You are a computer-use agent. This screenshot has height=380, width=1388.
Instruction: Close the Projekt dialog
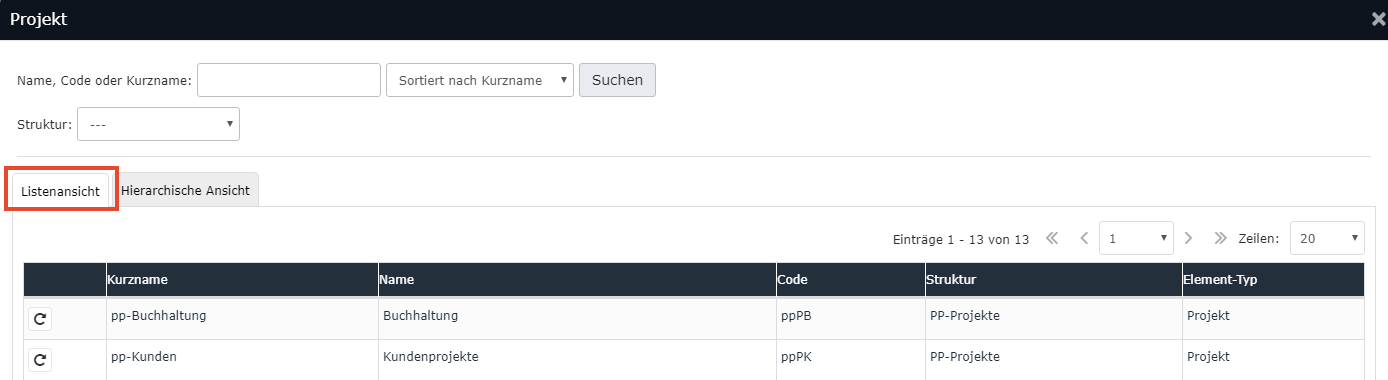click(1378, 19)
